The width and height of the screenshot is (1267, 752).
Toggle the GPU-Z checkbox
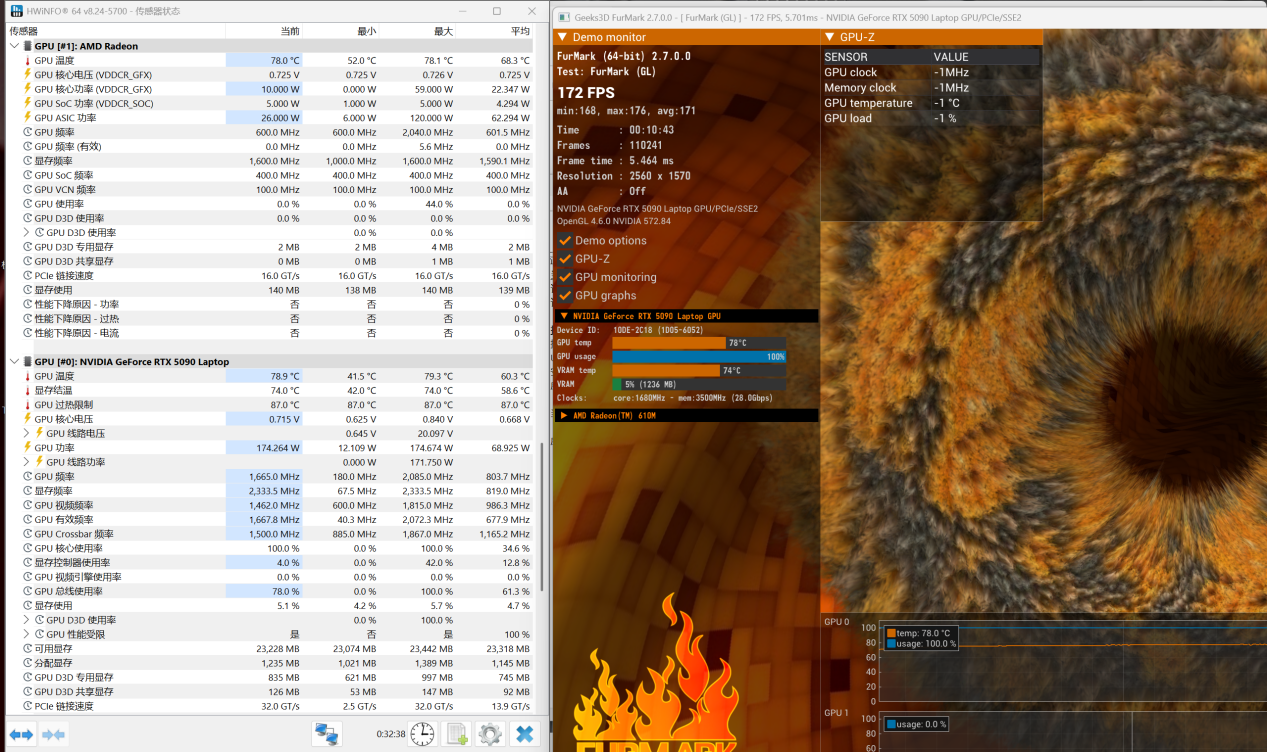pos(565,259)
